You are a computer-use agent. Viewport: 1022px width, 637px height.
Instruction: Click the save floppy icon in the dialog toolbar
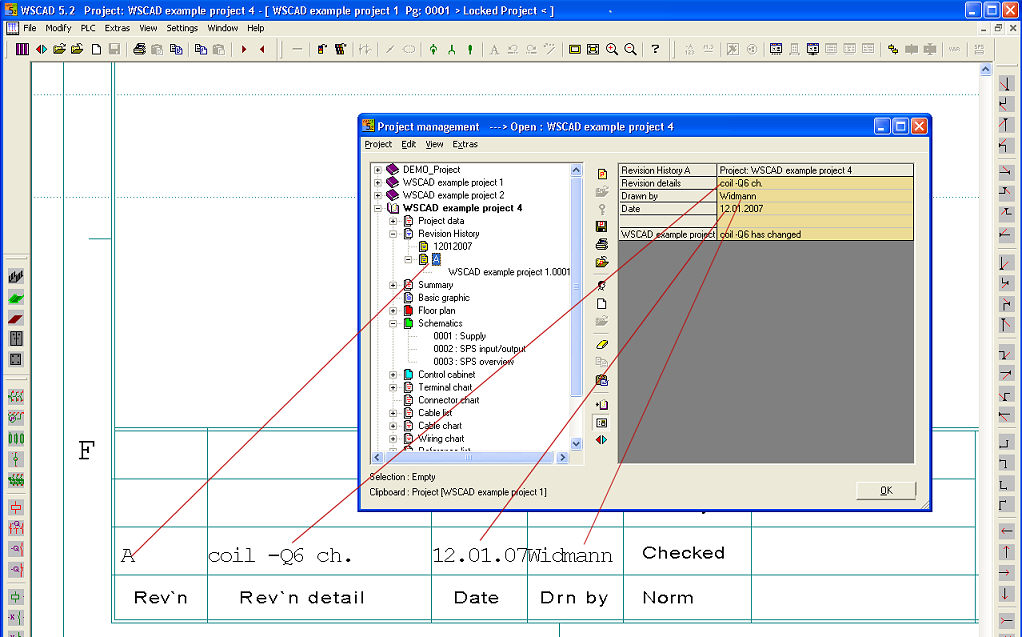pos(602,226)
